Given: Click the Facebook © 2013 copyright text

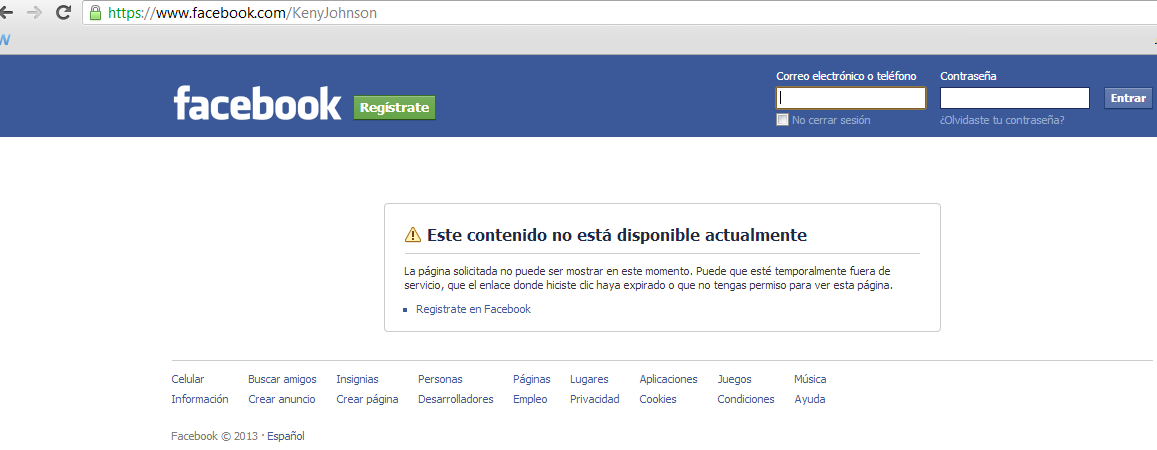Looking at the screenshot, I should pyautogui.click(x=215, y=436).
